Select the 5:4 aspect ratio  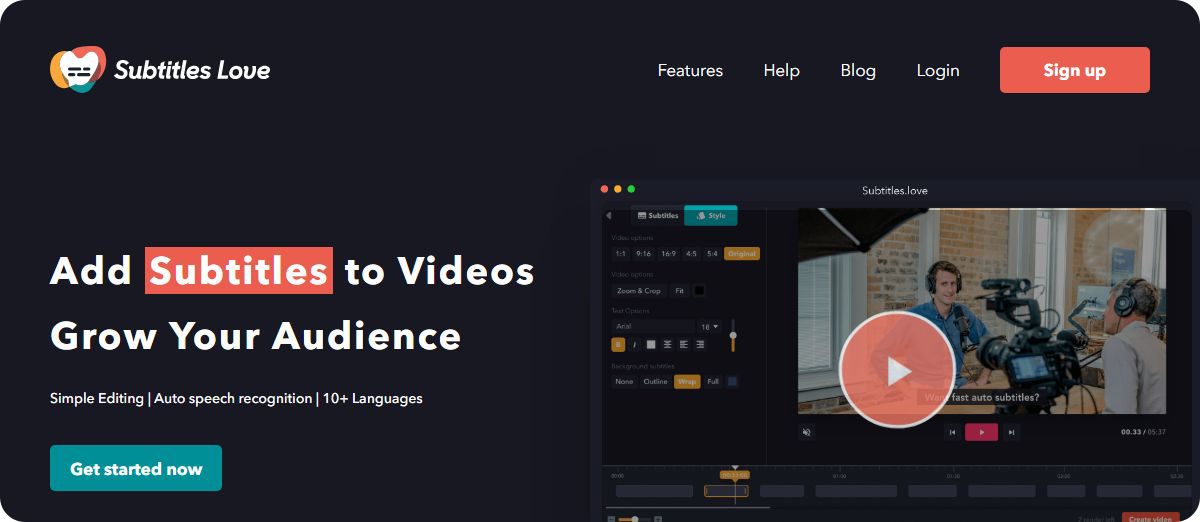click(x=712, y=254)
